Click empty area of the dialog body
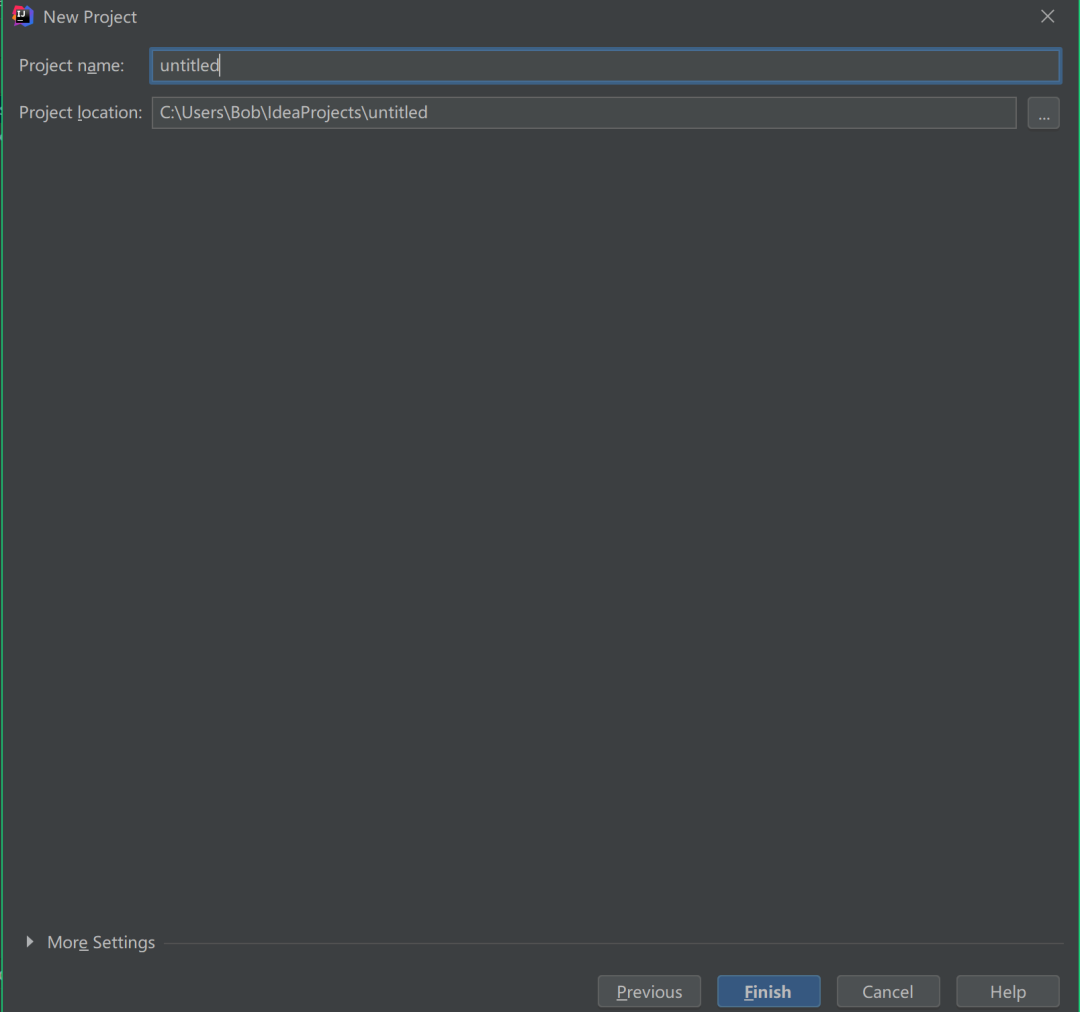 540,524
